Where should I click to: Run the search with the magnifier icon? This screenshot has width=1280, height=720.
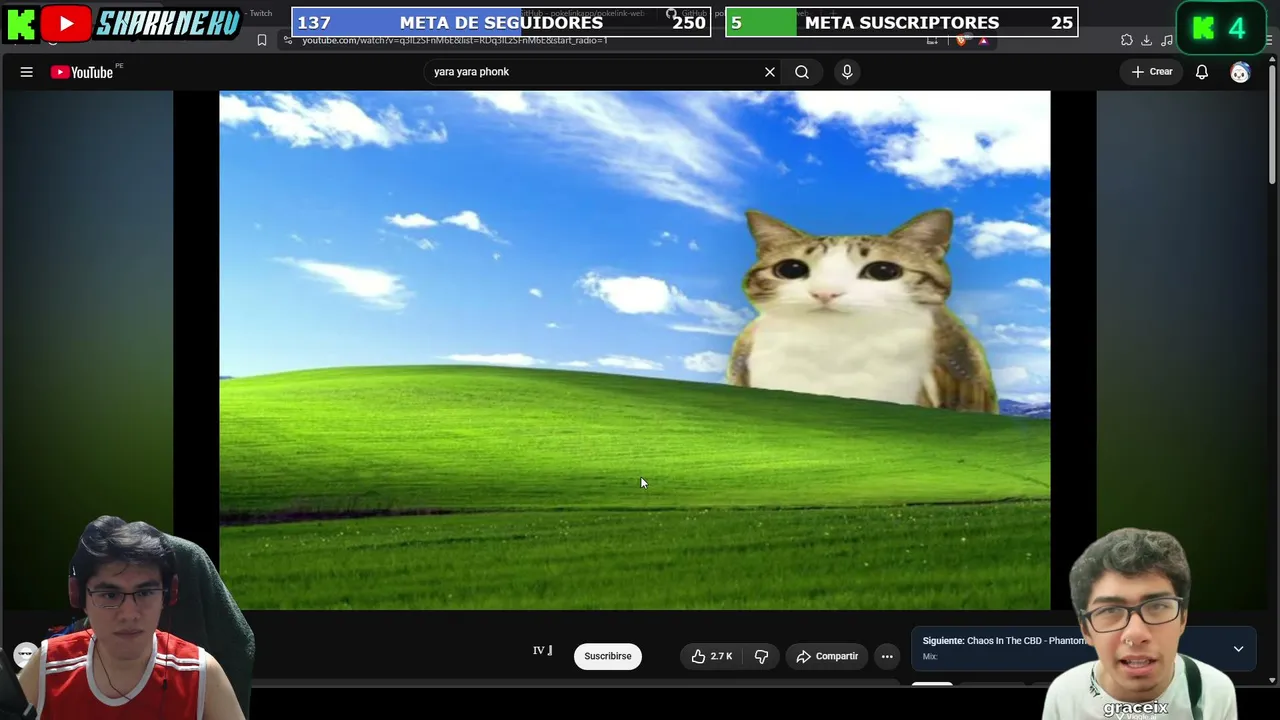(x=802, y=72)
